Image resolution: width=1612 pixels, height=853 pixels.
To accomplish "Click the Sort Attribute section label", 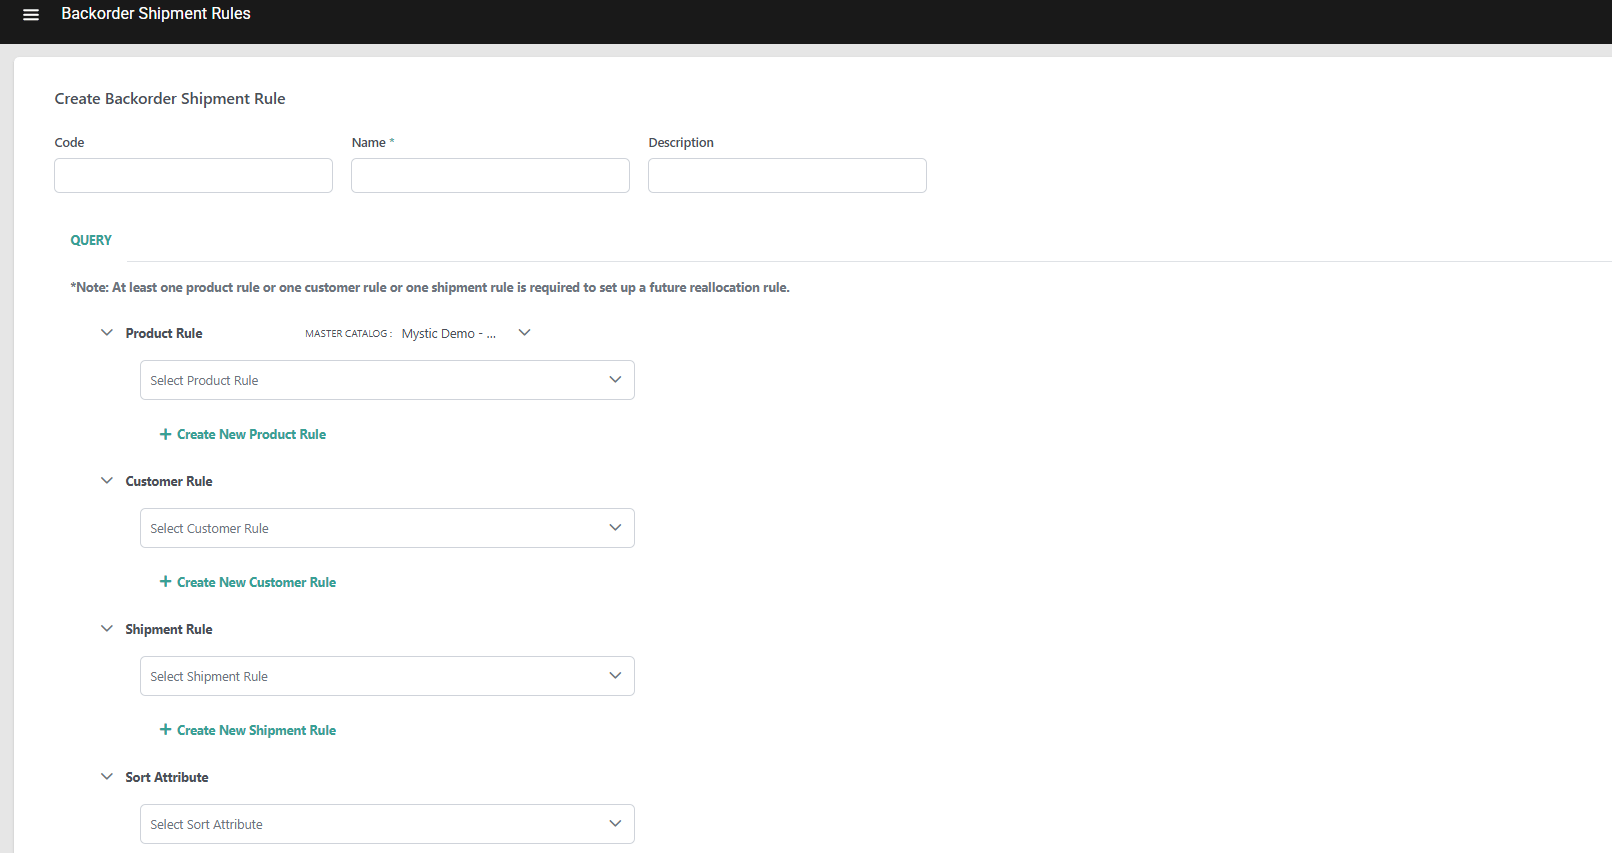I will tap(167, 777).
